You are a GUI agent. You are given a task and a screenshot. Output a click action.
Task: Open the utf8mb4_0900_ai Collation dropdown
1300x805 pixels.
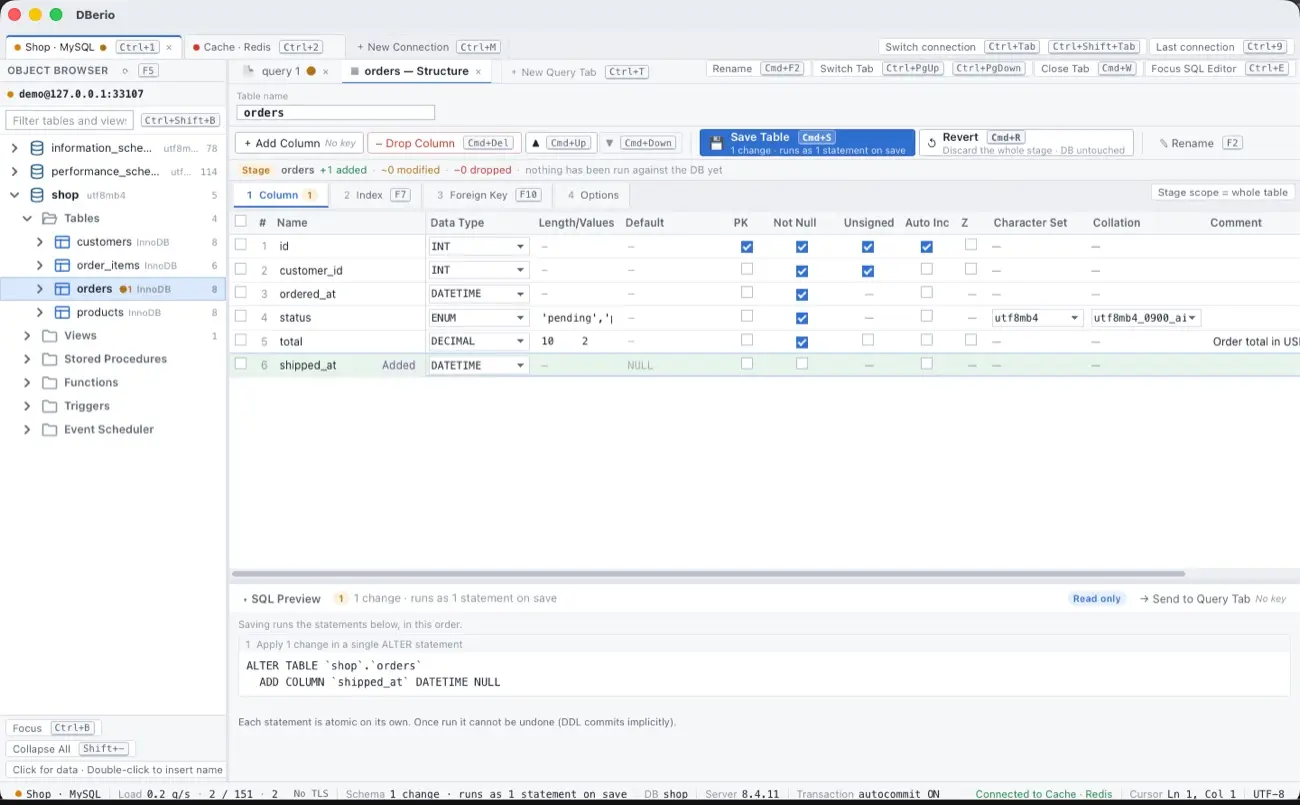click(1146, 318)
